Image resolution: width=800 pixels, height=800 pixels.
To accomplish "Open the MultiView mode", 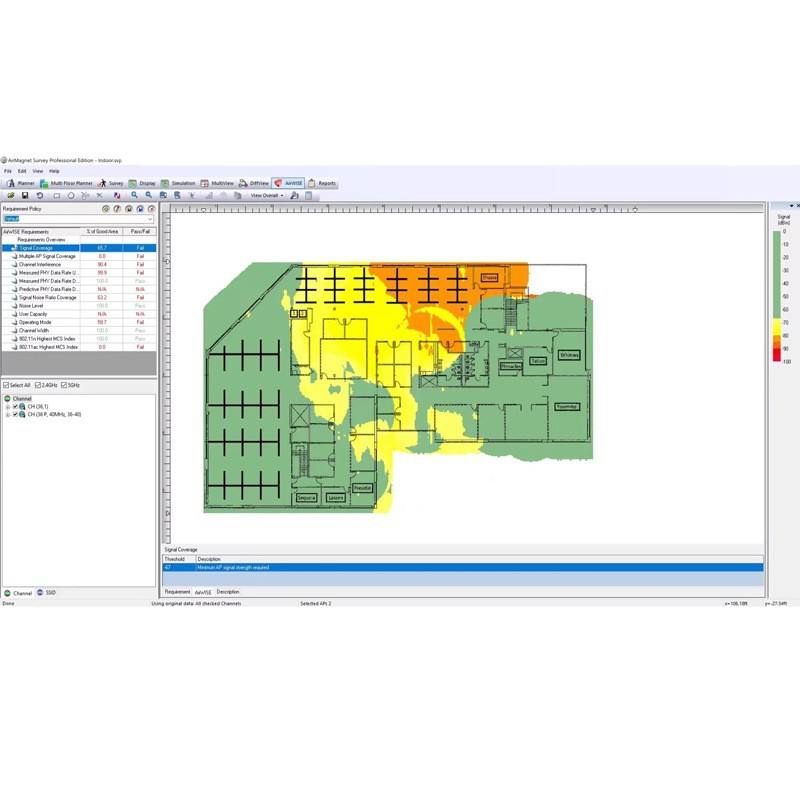I will 217,183.
